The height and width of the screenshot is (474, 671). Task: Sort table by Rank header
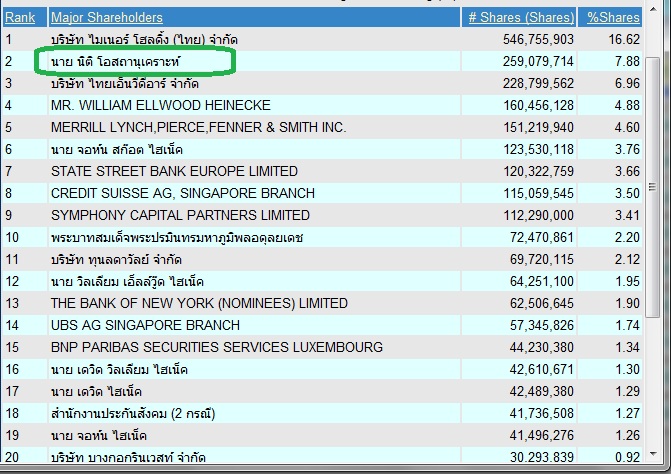point(20,18)
